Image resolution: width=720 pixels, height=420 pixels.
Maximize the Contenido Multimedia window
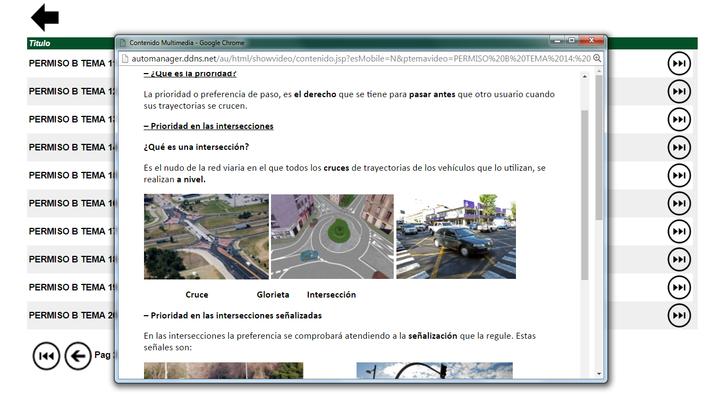tap(572, 41)
